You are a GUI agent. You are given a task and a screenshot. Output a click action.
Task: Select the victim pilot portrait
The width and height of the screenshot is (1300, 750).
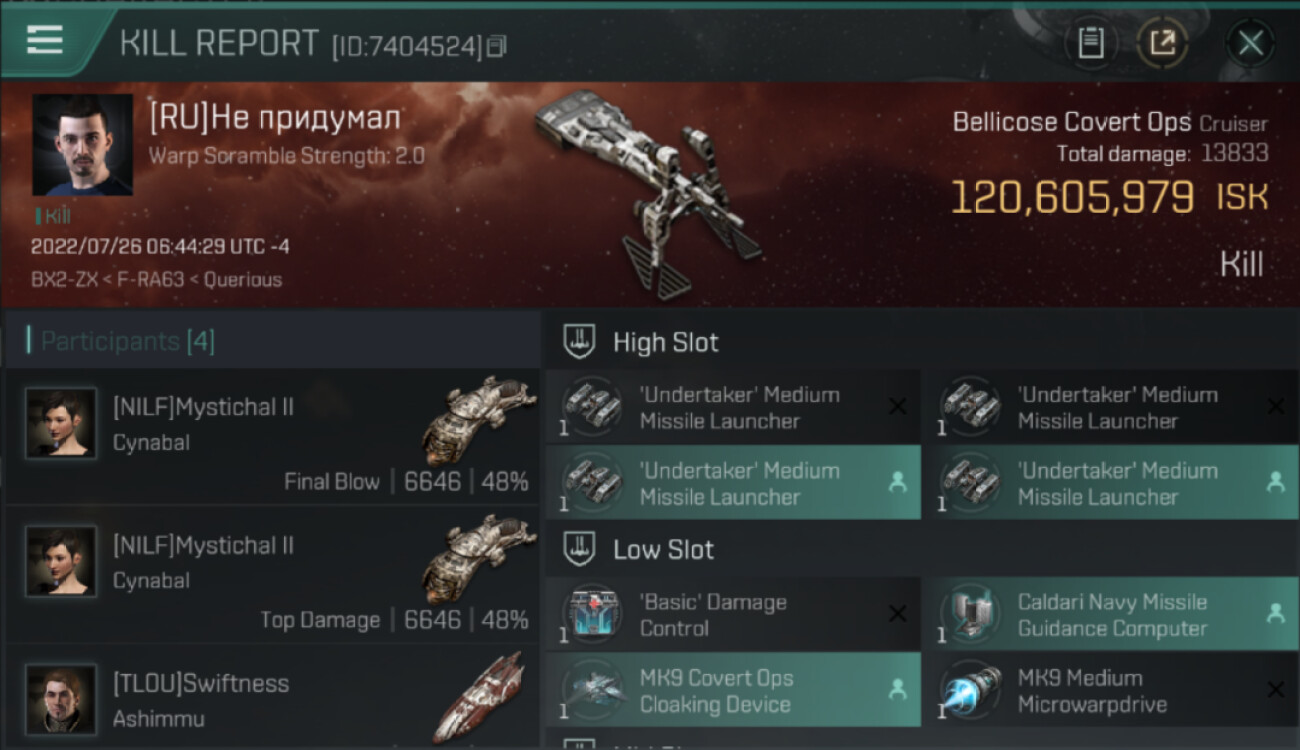click(x=82, y=145)
